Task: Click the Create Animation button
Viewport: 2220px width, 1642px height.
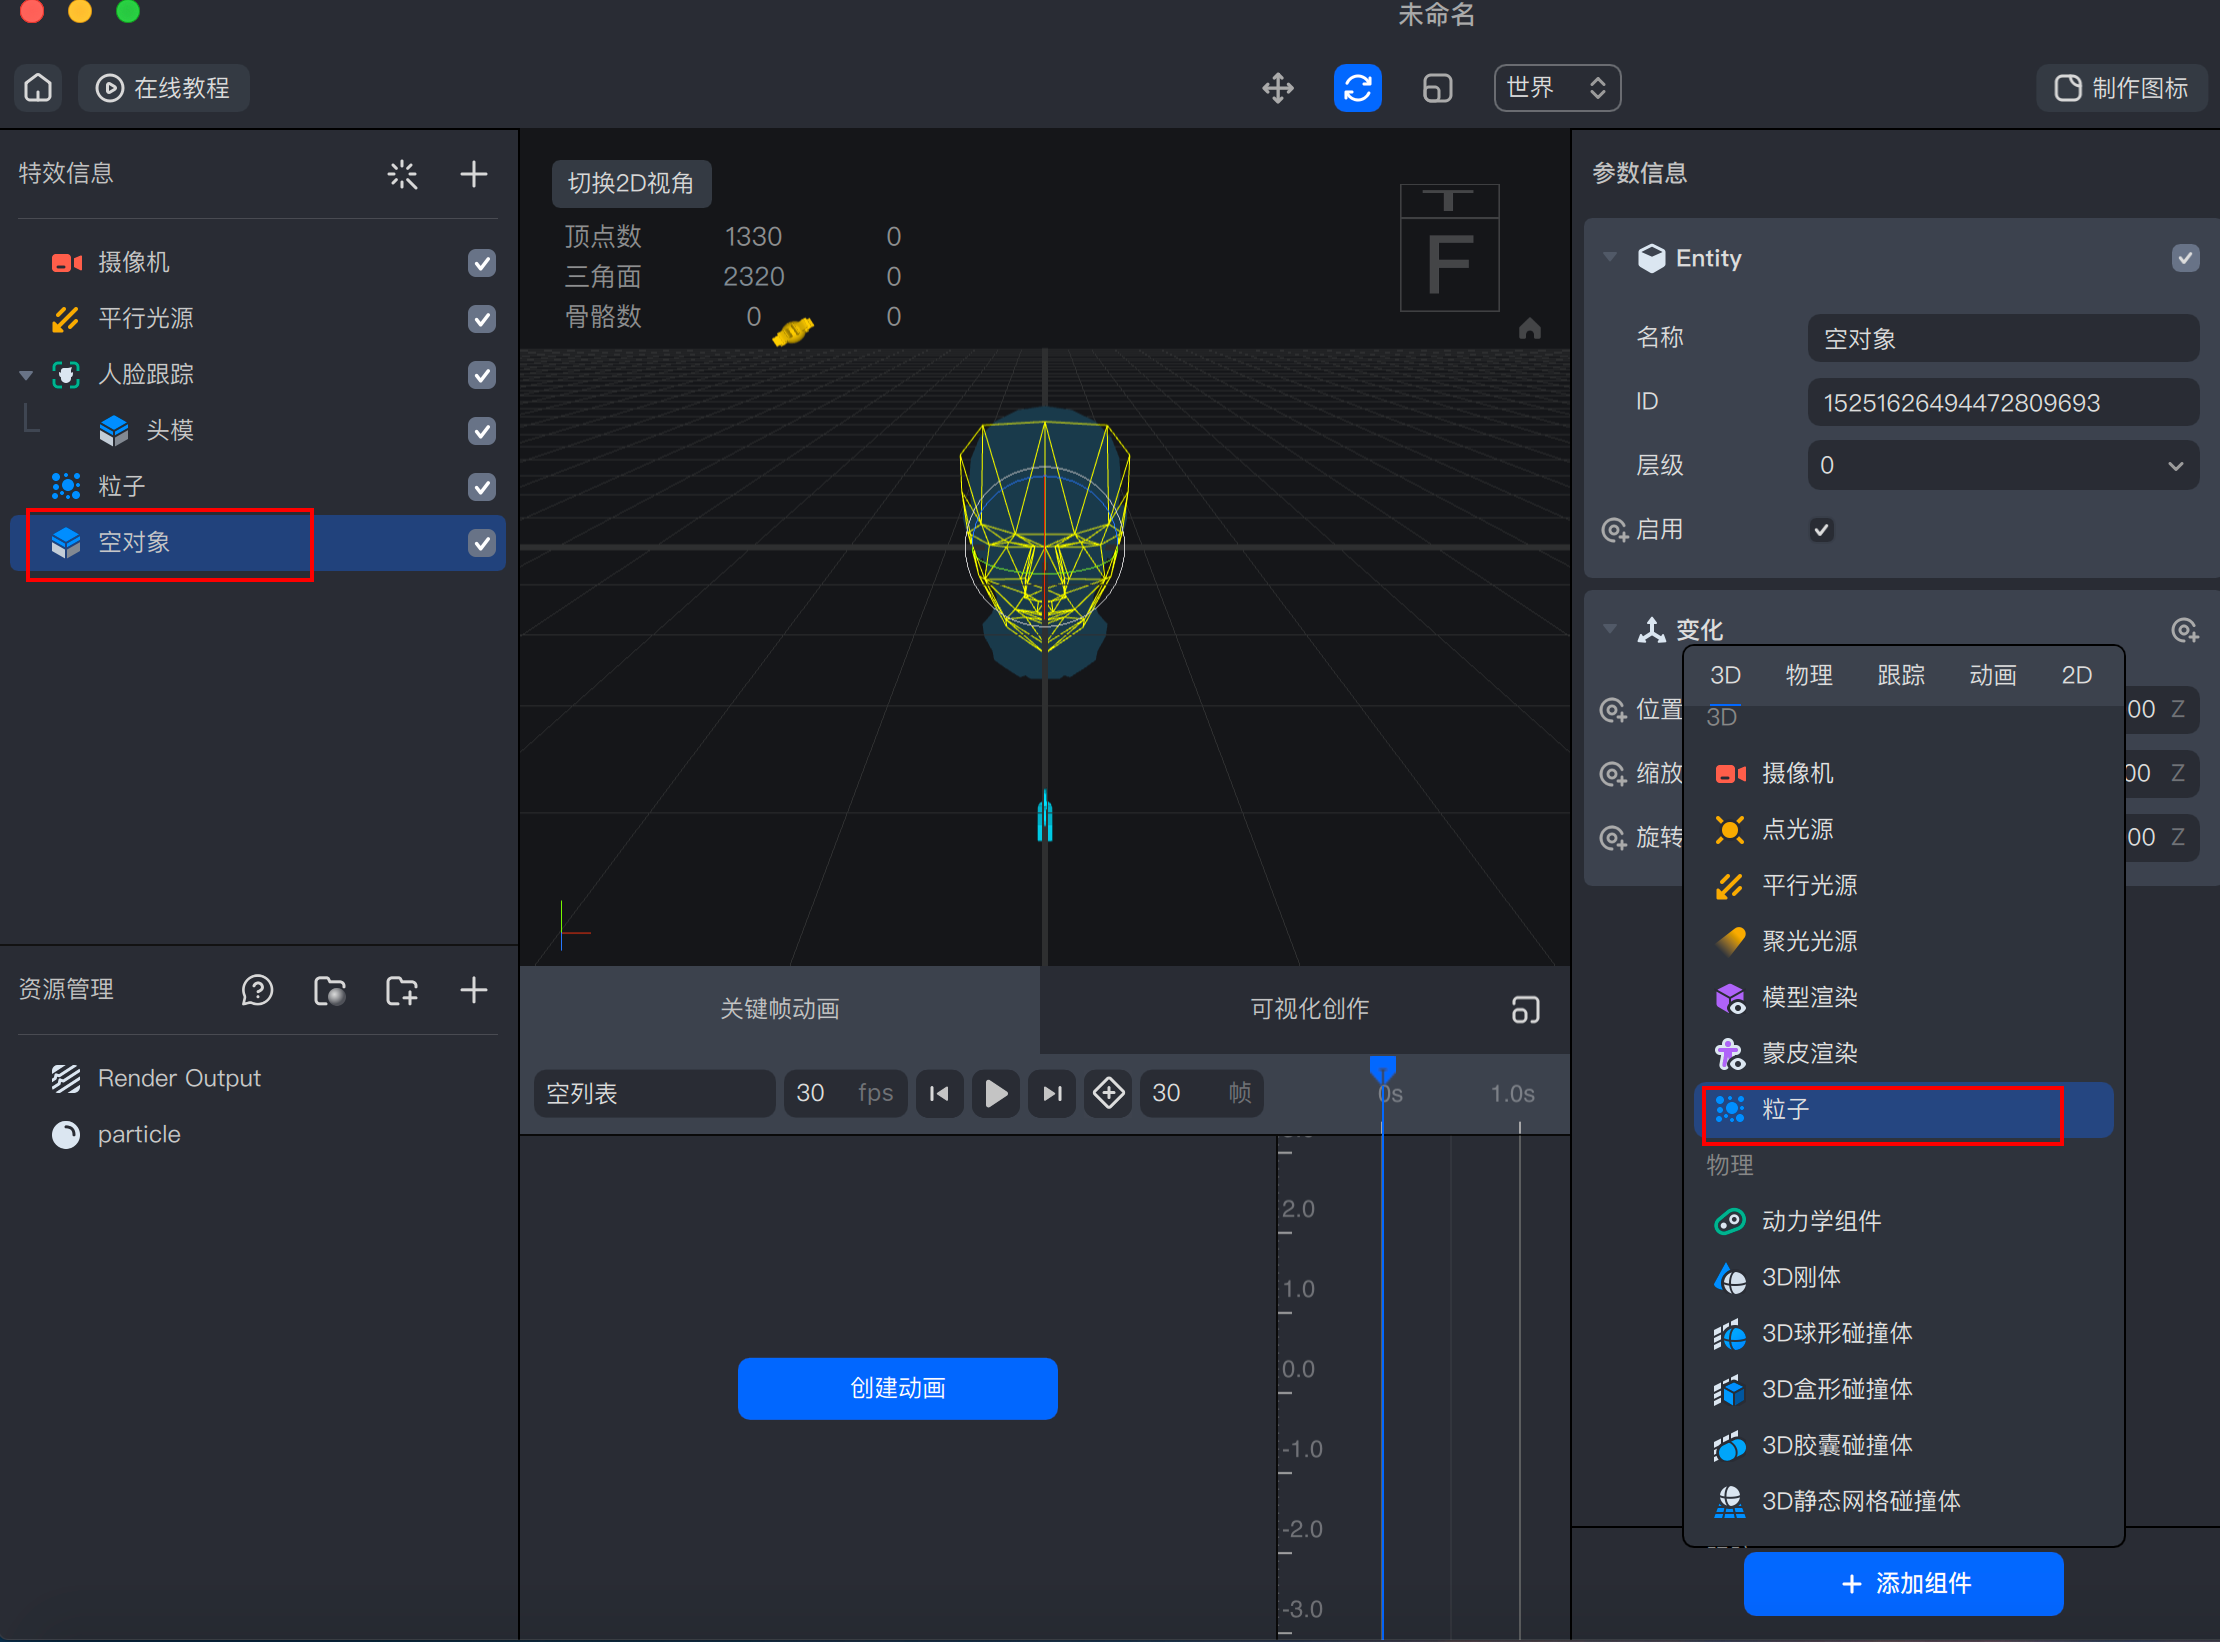Action: pos(897,1388)
